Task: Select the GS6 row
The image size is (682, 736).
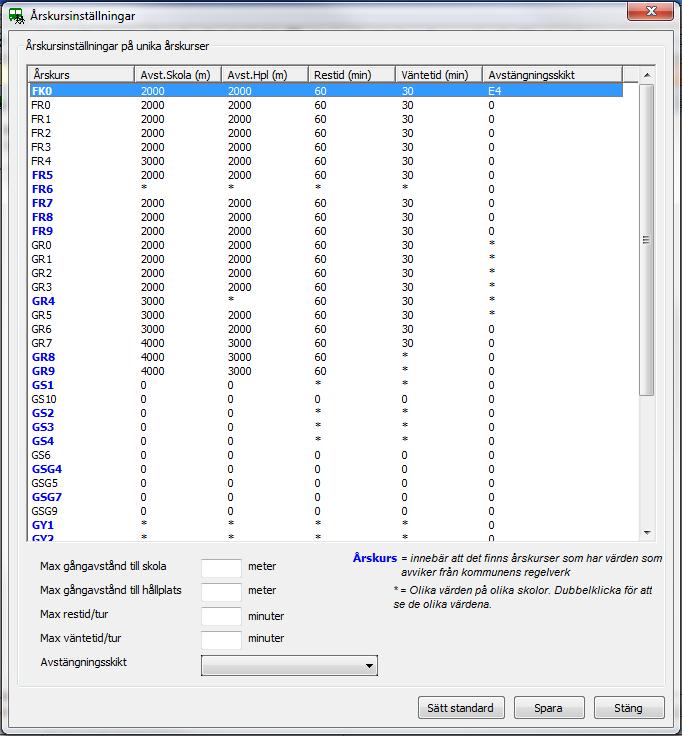Action: (326, 455)
